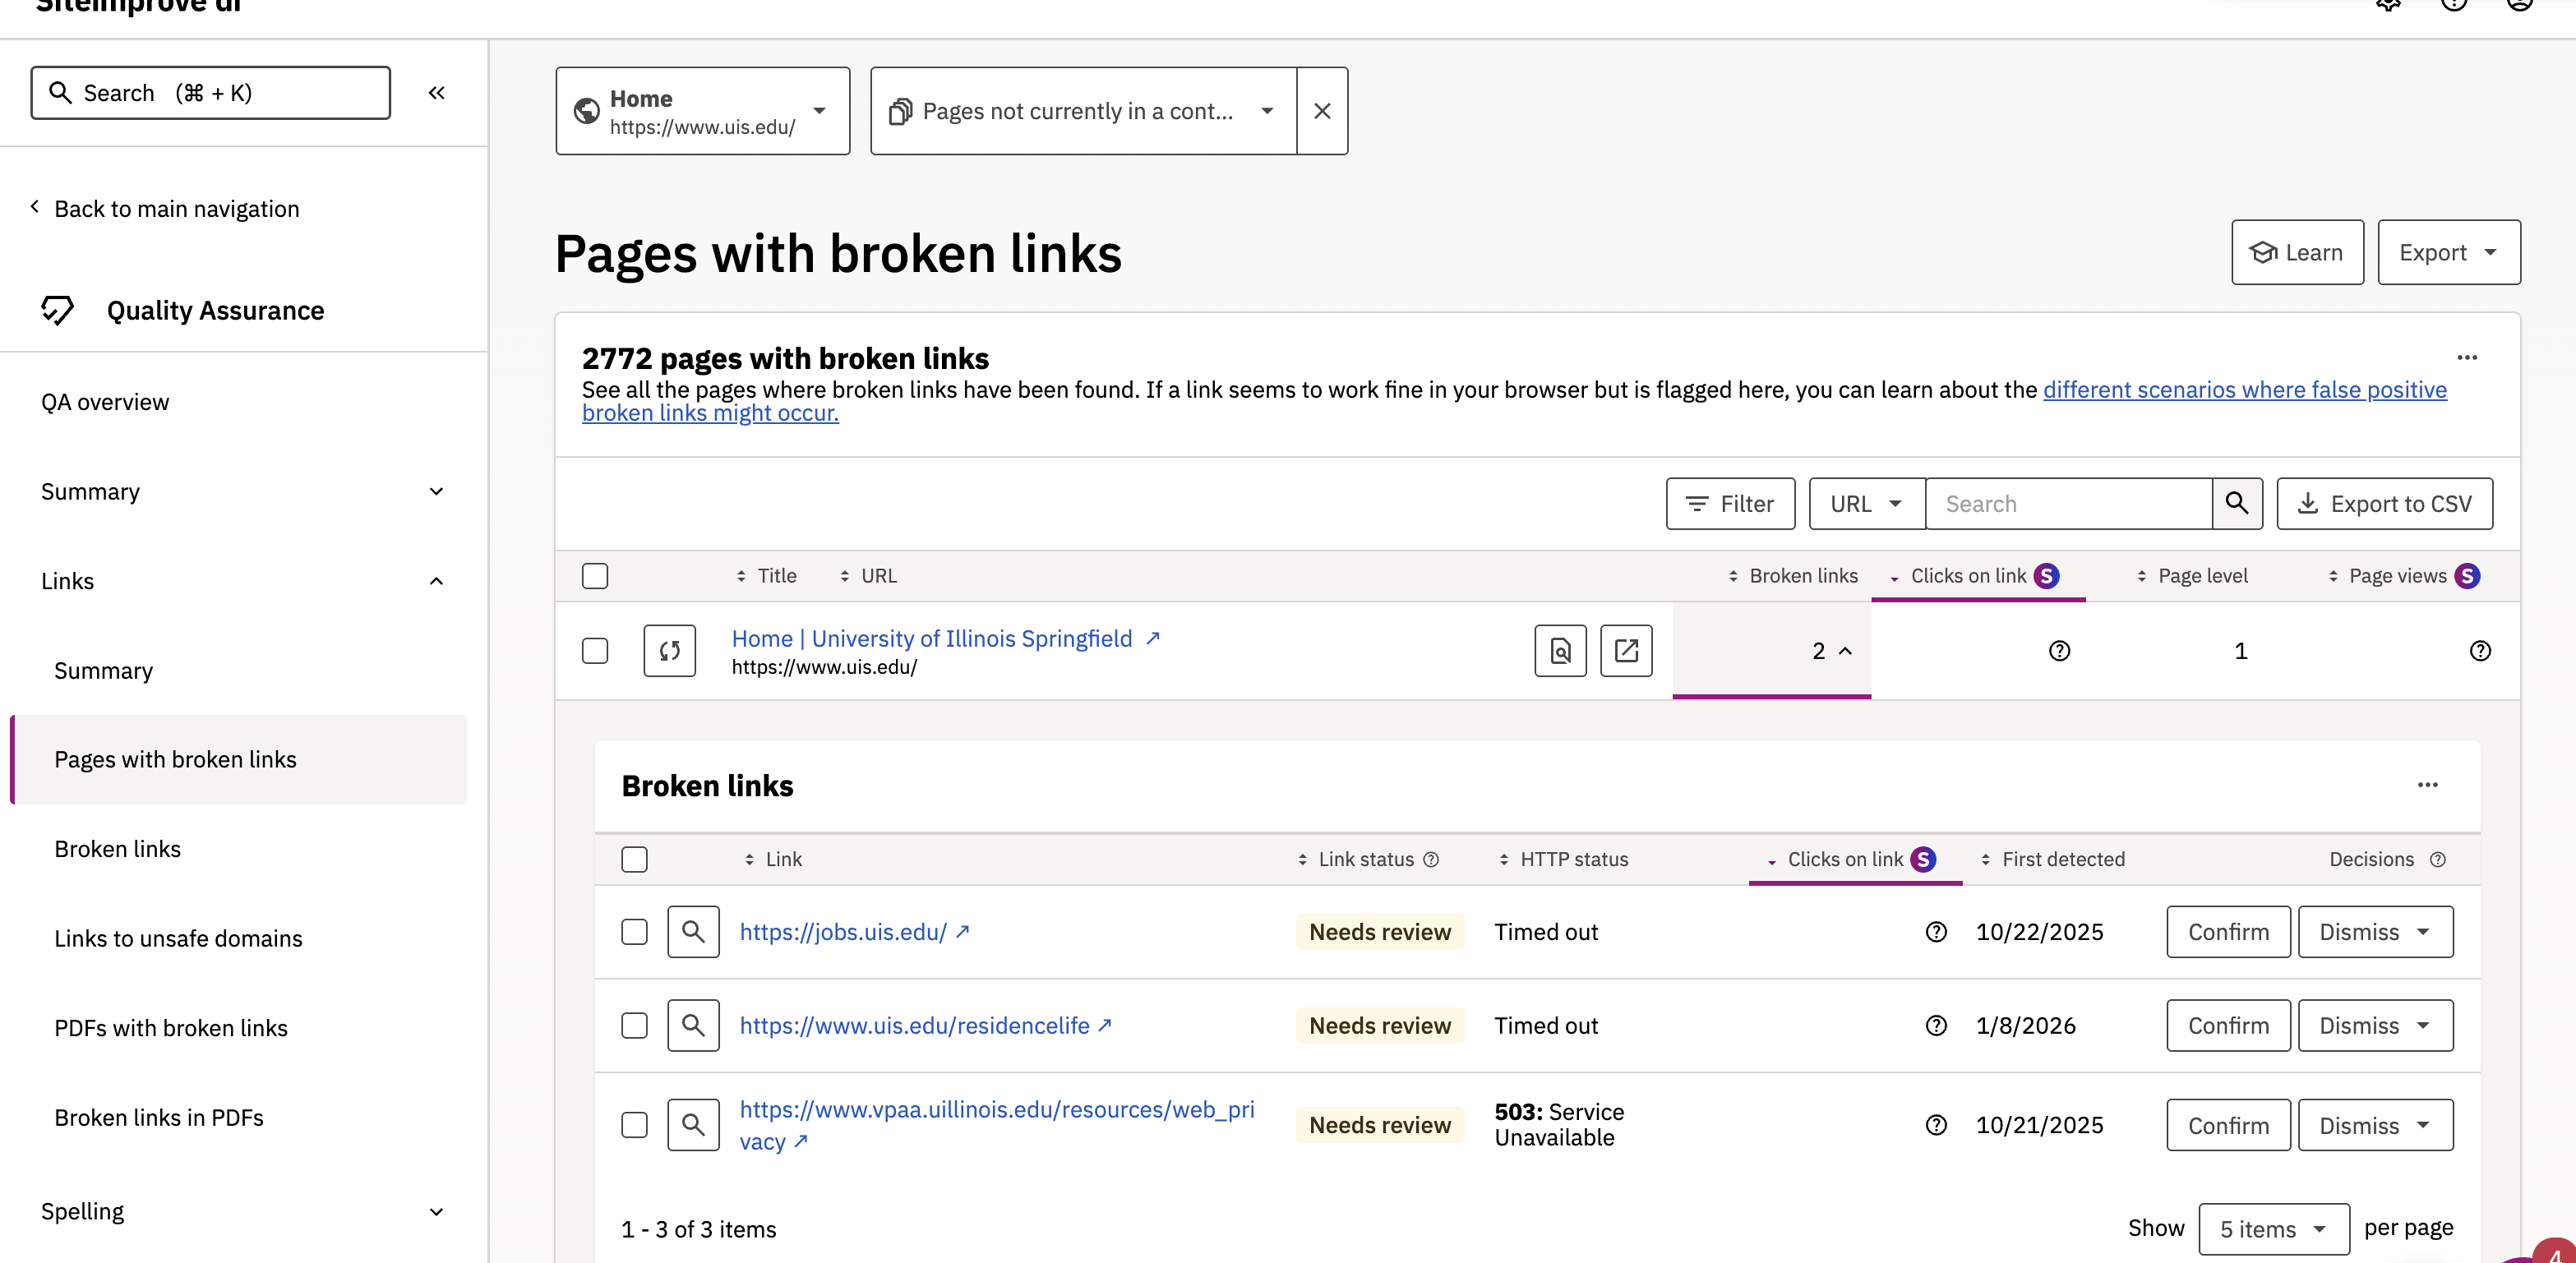Click the Learn button
The height and width of the screenshot is (1263, 2576).
click(x=2297, y=253)
